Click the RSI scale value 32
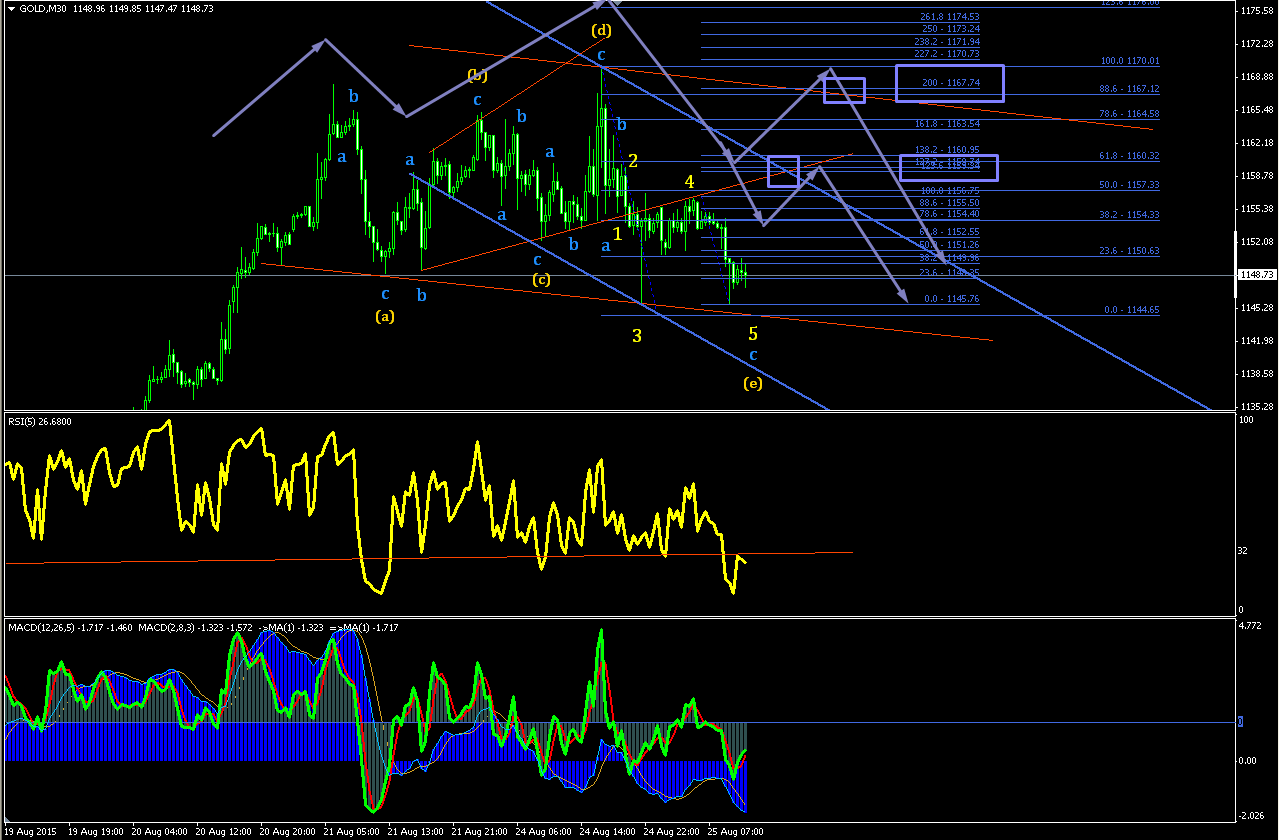 point(1243,551)
